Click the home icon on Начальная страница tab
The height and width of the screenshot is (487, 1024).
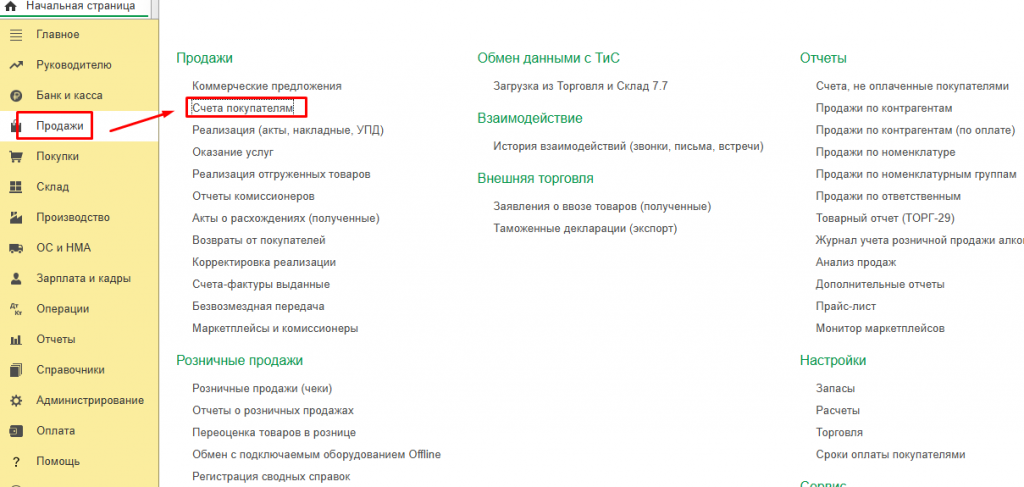[x=10, y=7]
